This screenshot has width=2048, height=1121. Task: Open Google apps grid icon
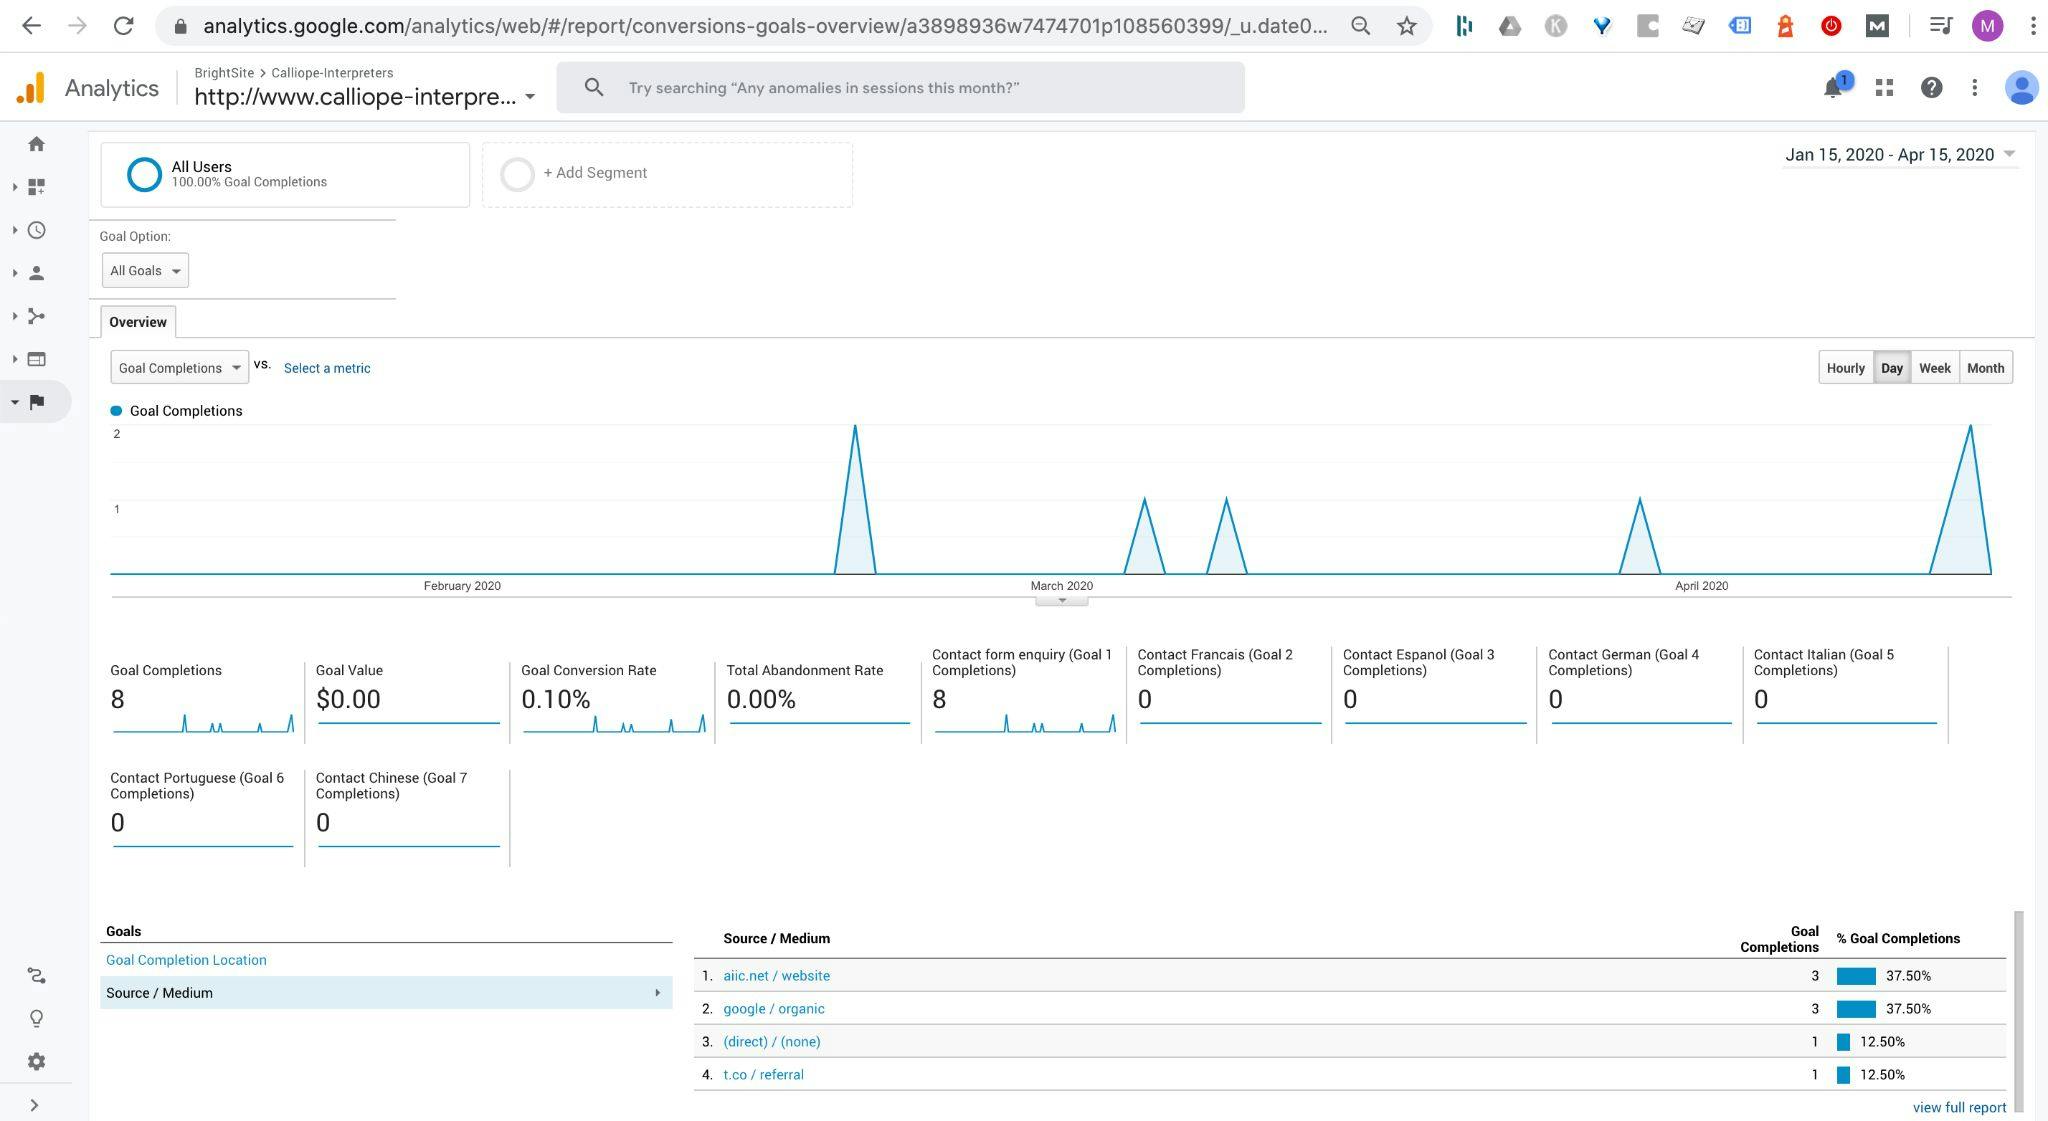click(x=1885, y=88)
